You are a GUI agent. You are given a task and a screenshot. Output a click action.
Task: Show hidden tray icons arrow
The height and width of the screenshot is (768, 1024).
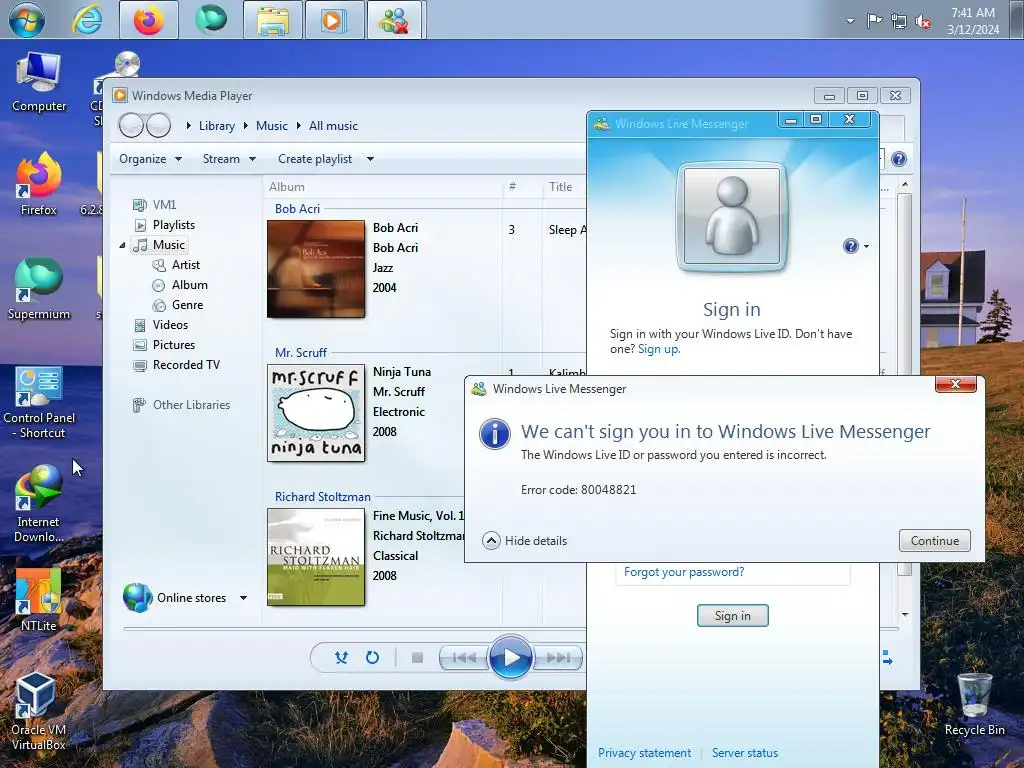coord(850,21)
